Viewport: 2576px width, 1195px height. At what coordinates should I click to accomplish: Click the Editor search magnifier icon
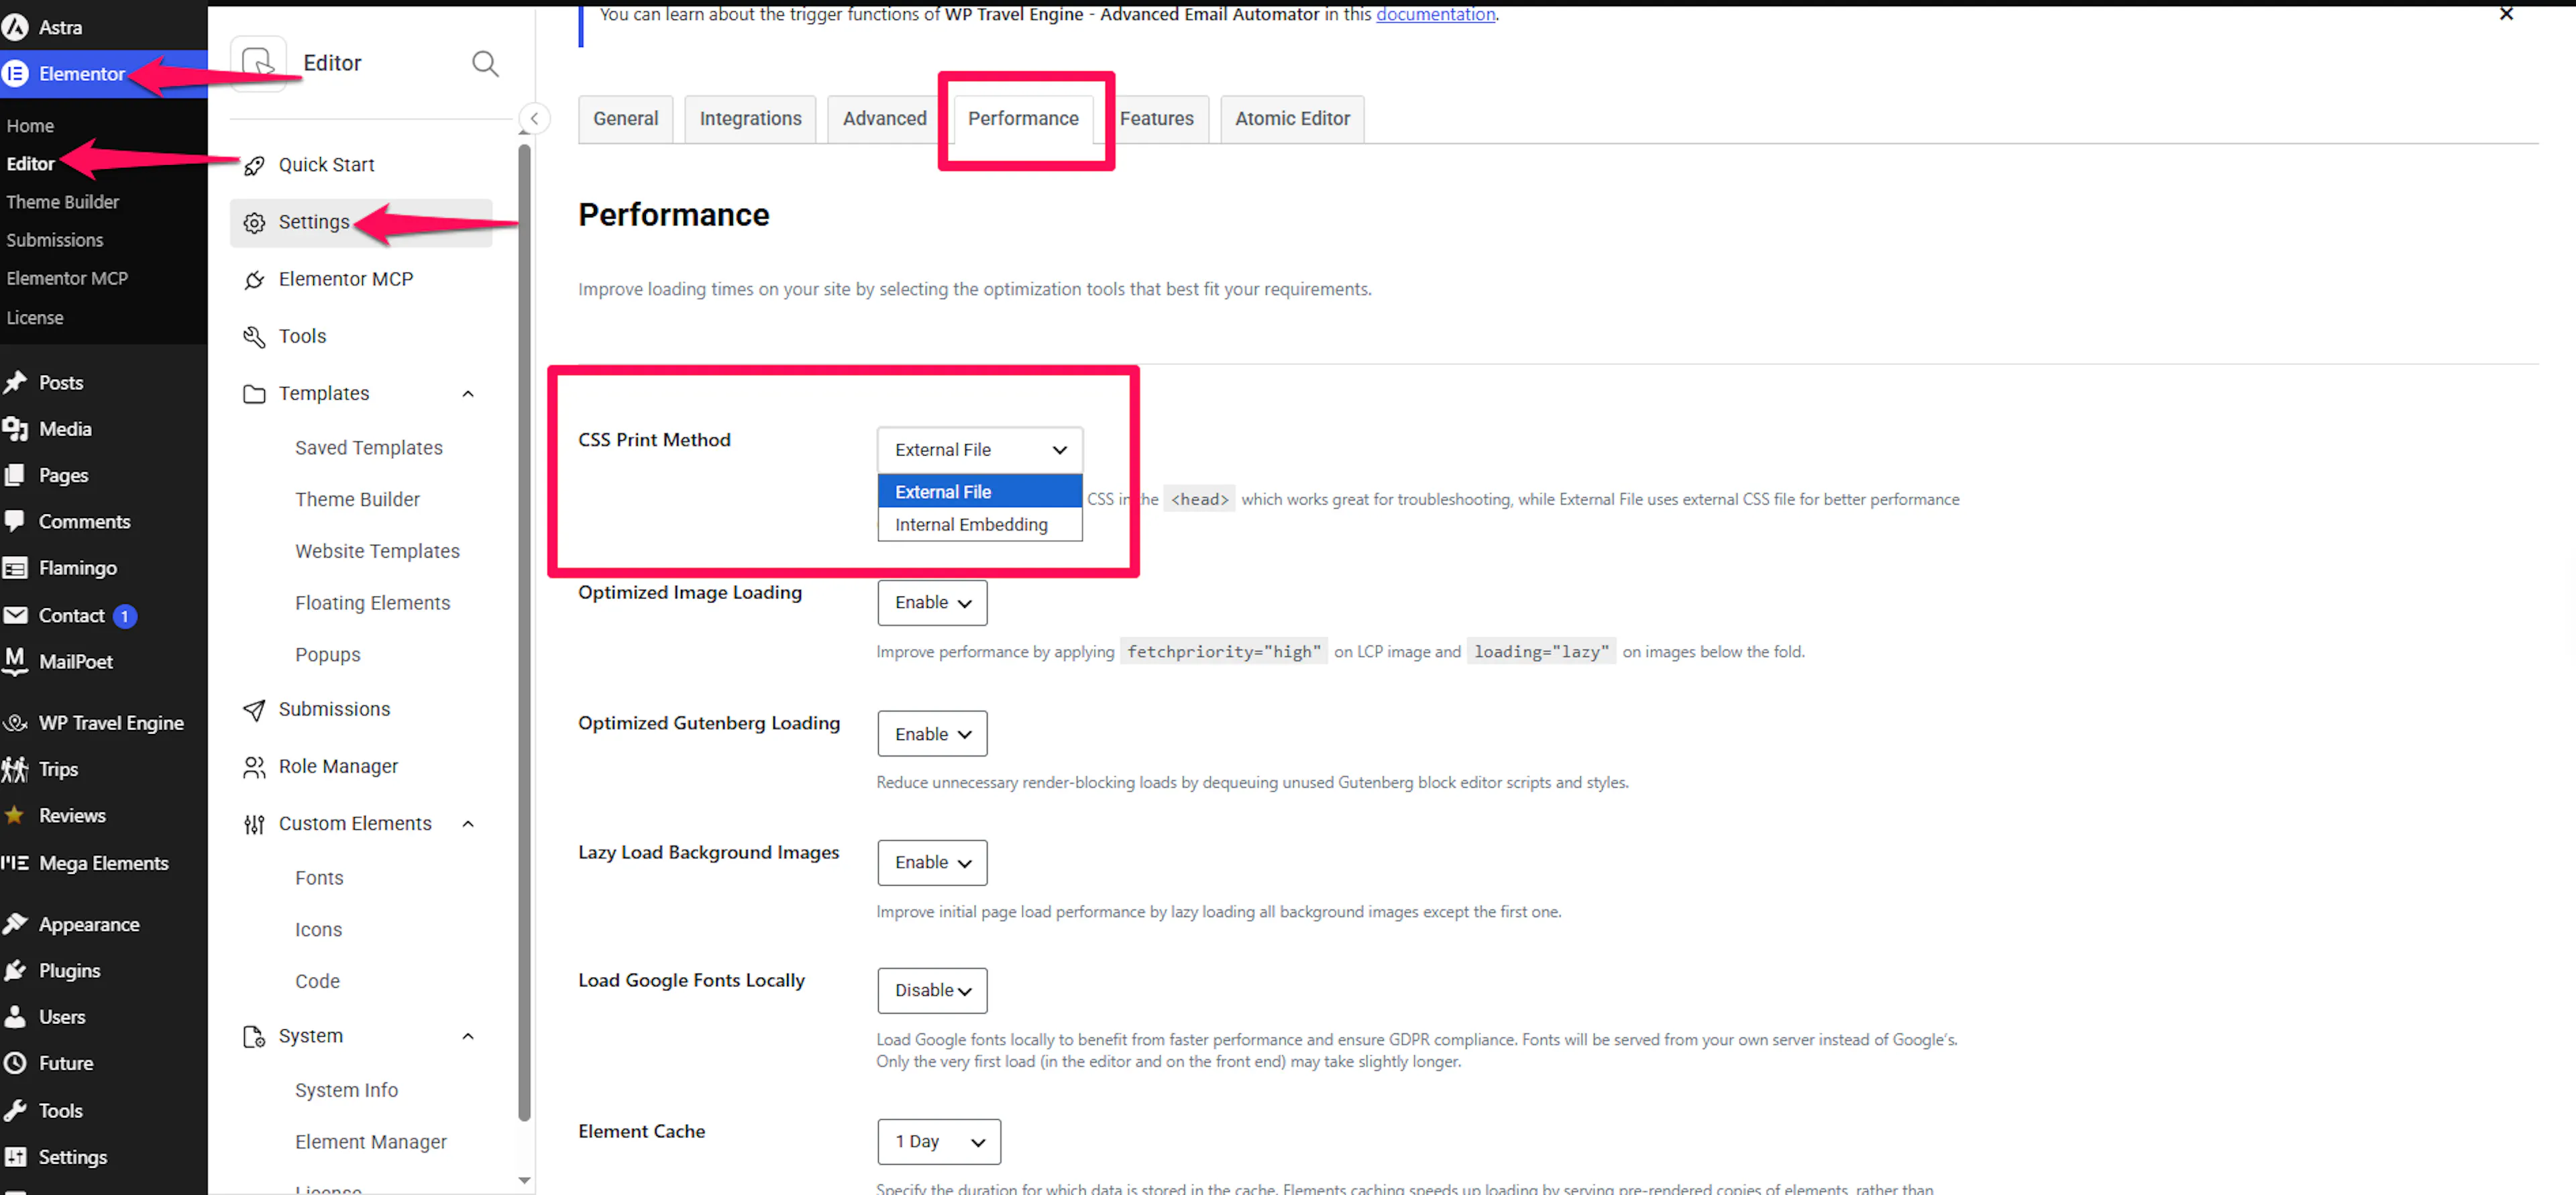485,64
